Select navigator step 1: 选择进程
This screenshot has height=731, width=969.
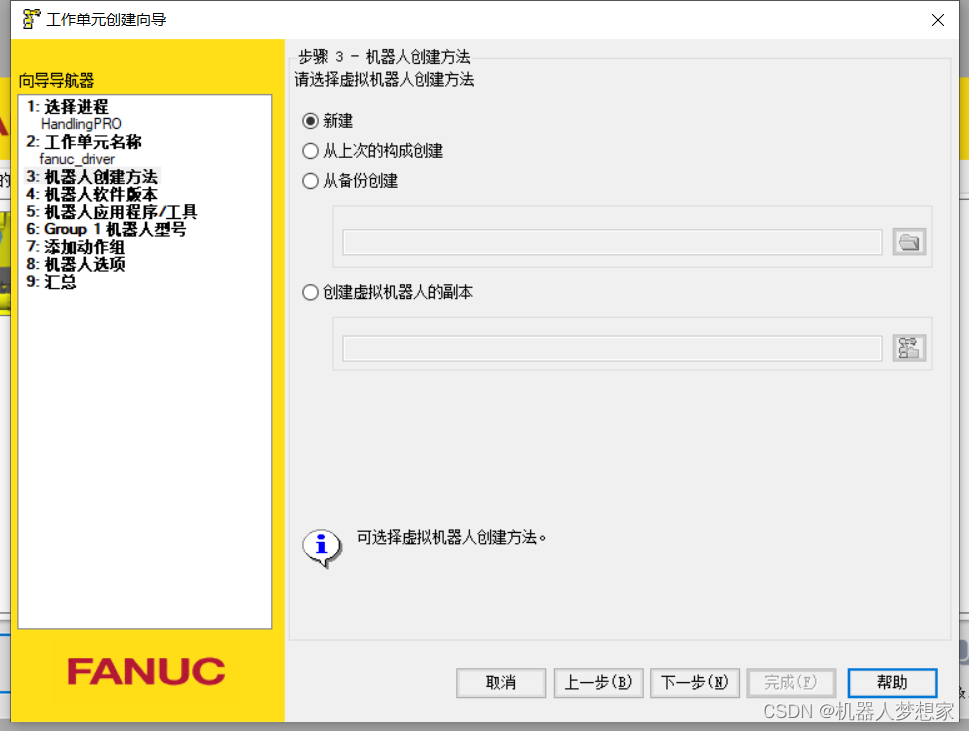(x=67, y=106)
